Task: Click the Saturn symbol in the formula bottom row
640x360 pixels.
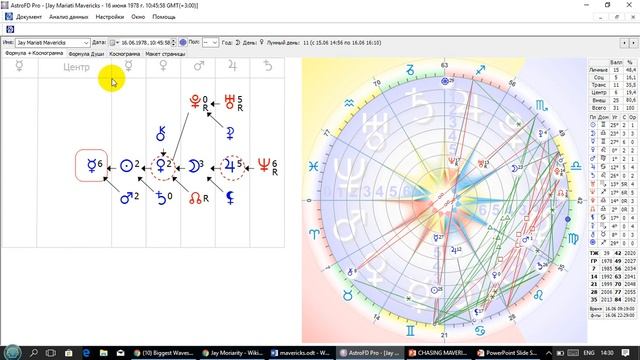Action: coord(161,198)
